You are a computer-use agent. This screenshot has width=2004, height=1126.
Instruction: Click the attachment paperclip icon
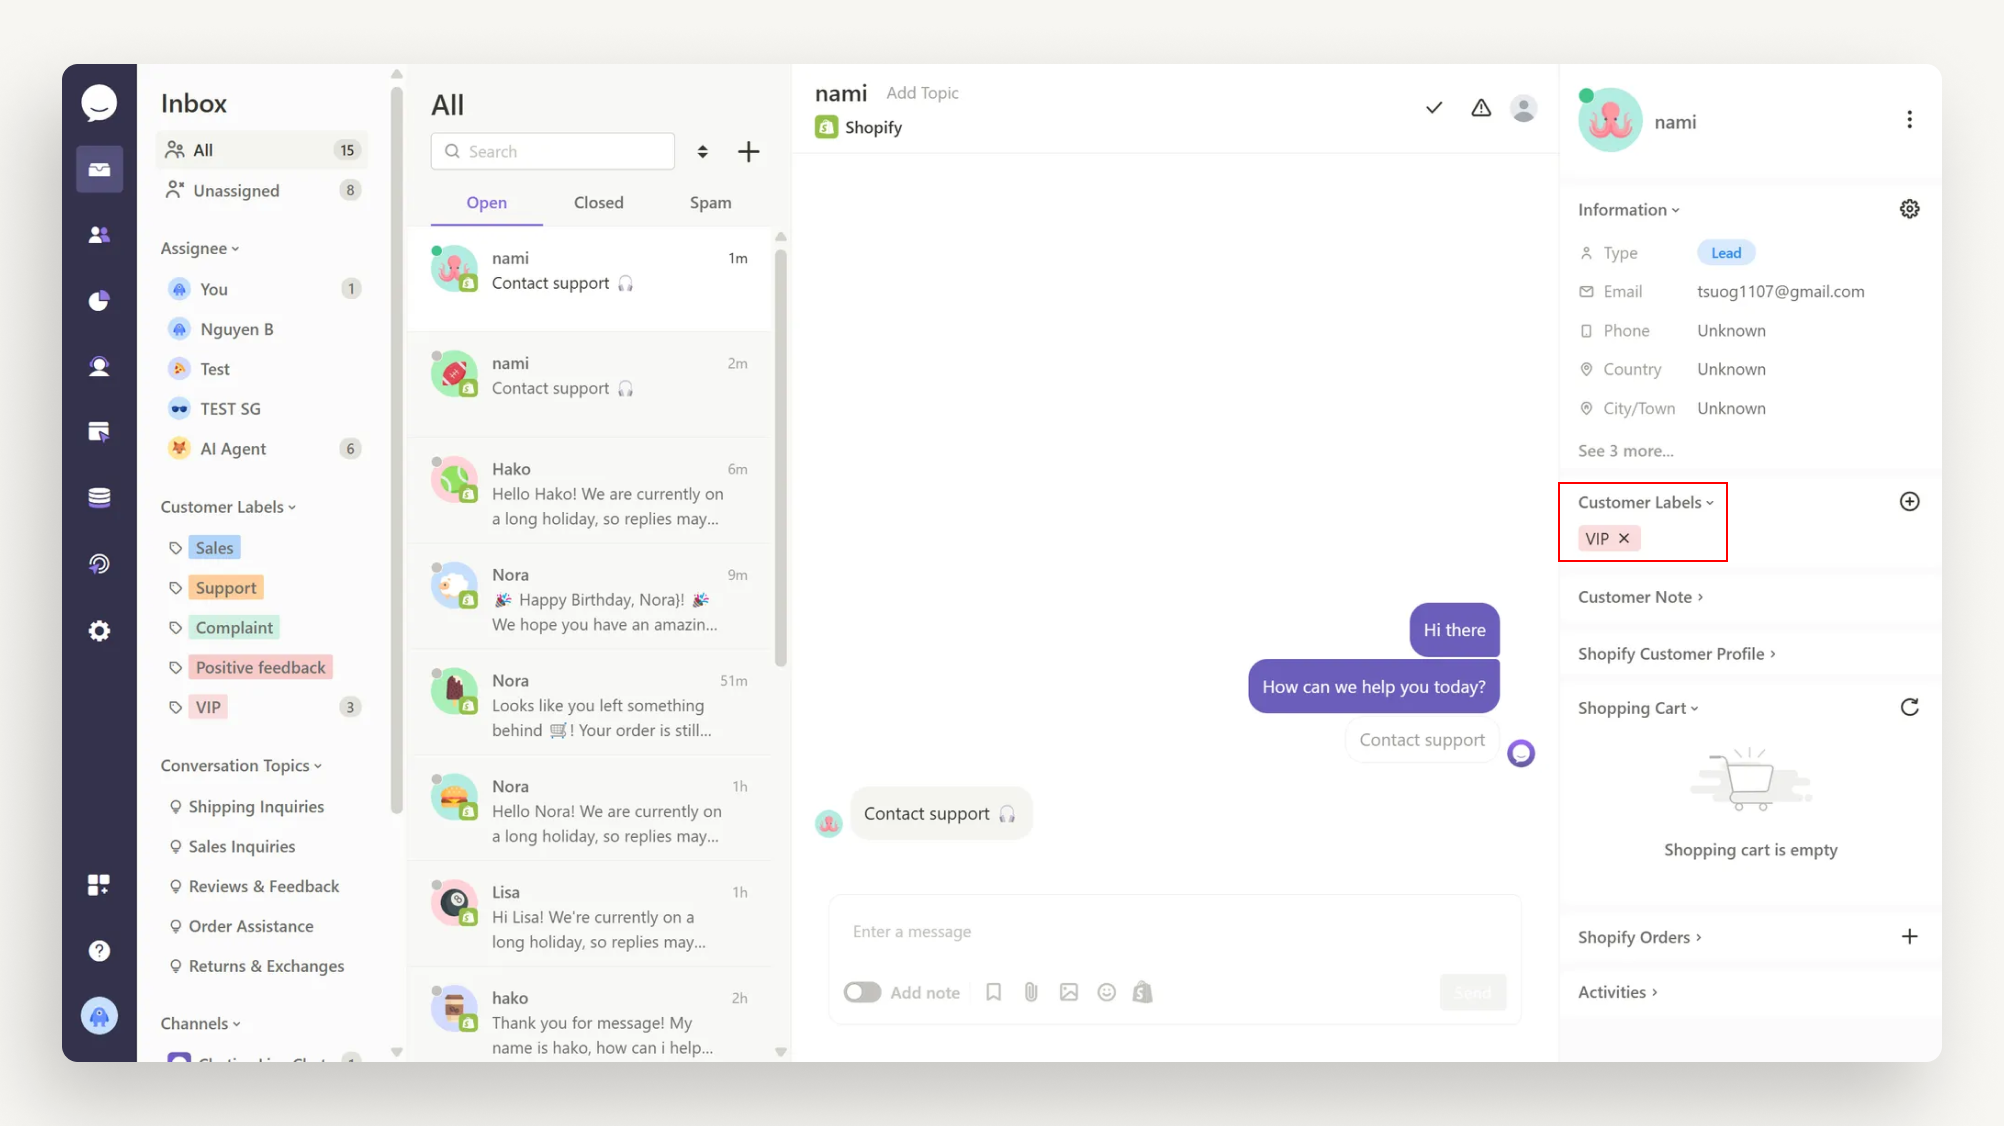point(1031,992)
